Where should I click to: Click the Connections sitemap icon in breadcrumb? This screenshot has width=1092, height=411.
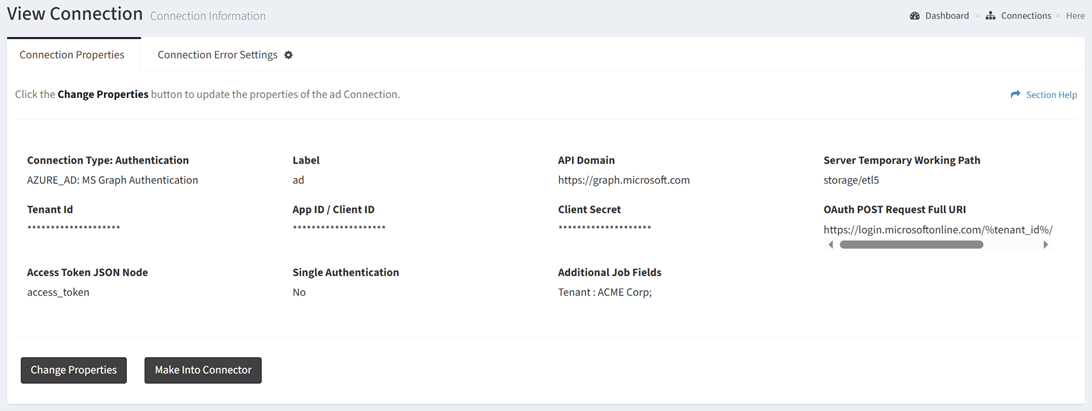pyautogui.click(x=990, y=16)
